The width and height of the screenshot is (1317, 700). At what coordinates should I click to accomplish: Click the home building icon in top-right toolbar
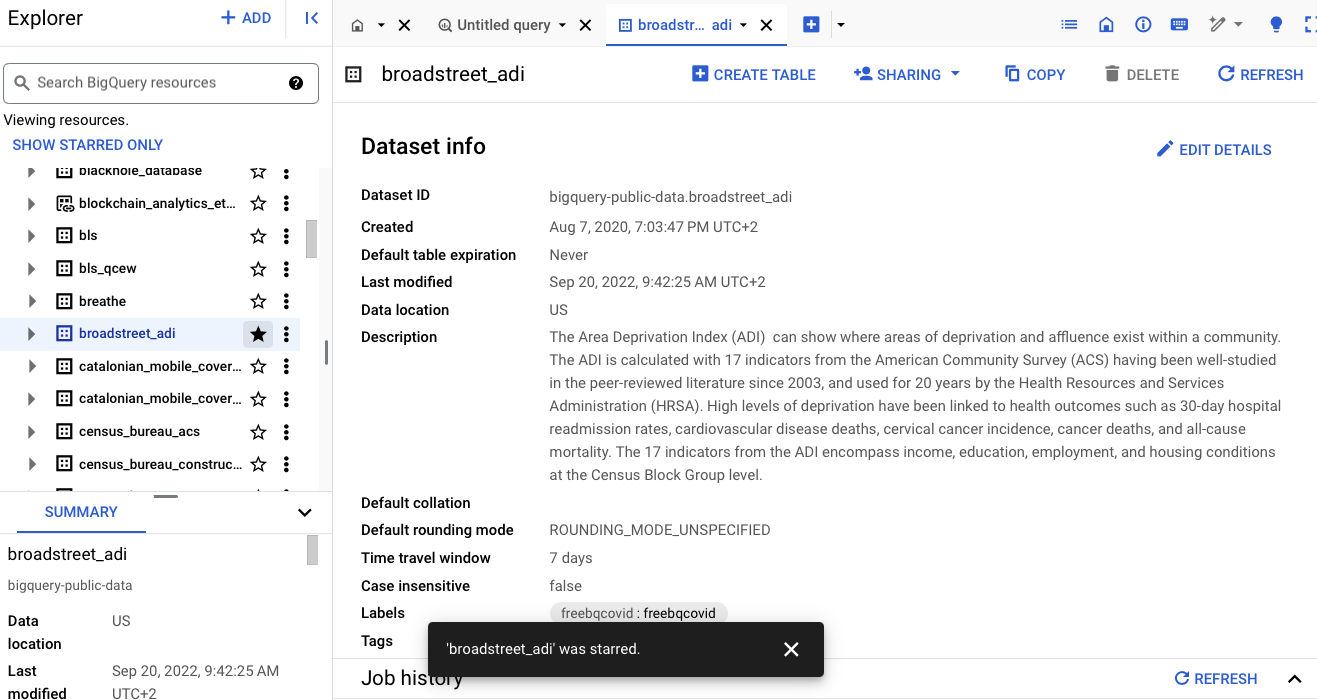(x=1106, y=25)
